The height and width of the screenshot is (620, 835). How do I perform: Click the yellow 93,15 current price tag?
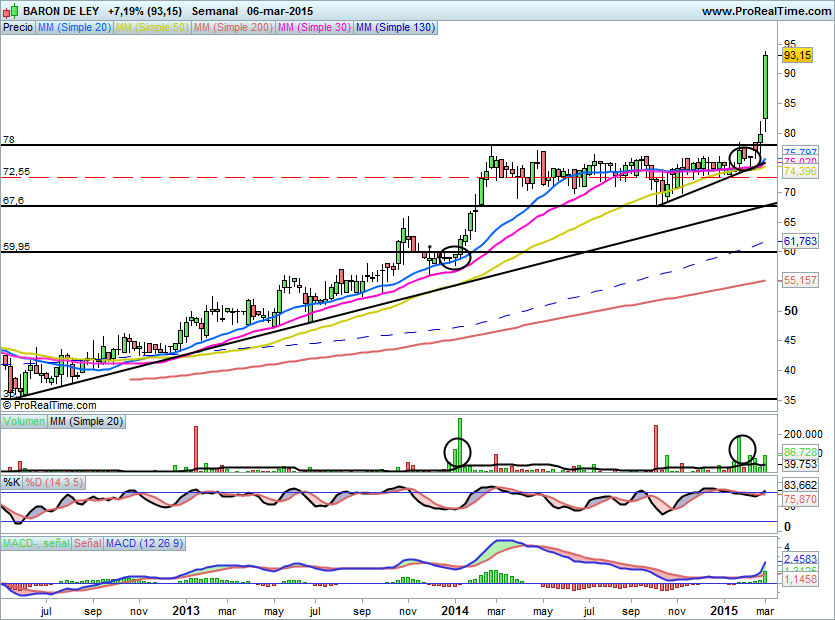point(797,57)
